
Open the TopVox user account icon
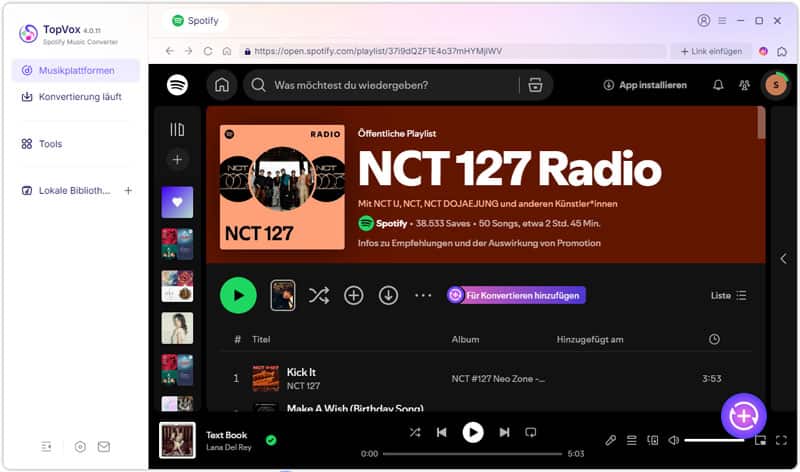pos(704,20)
